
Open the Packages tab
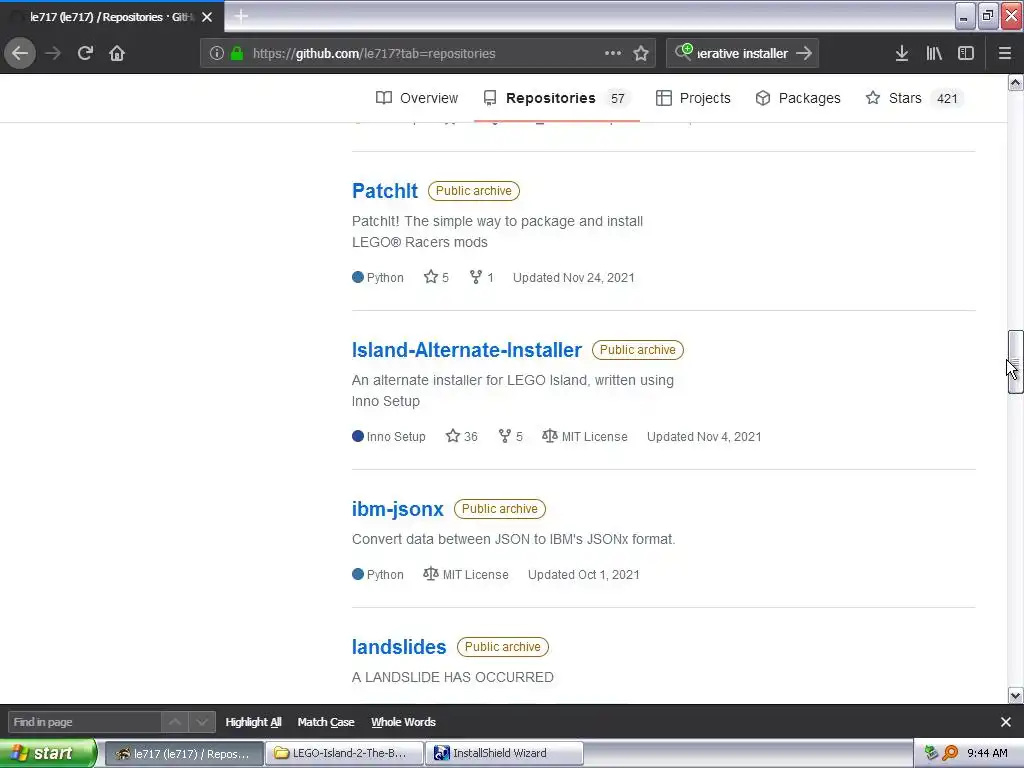[x=797, y=98]
